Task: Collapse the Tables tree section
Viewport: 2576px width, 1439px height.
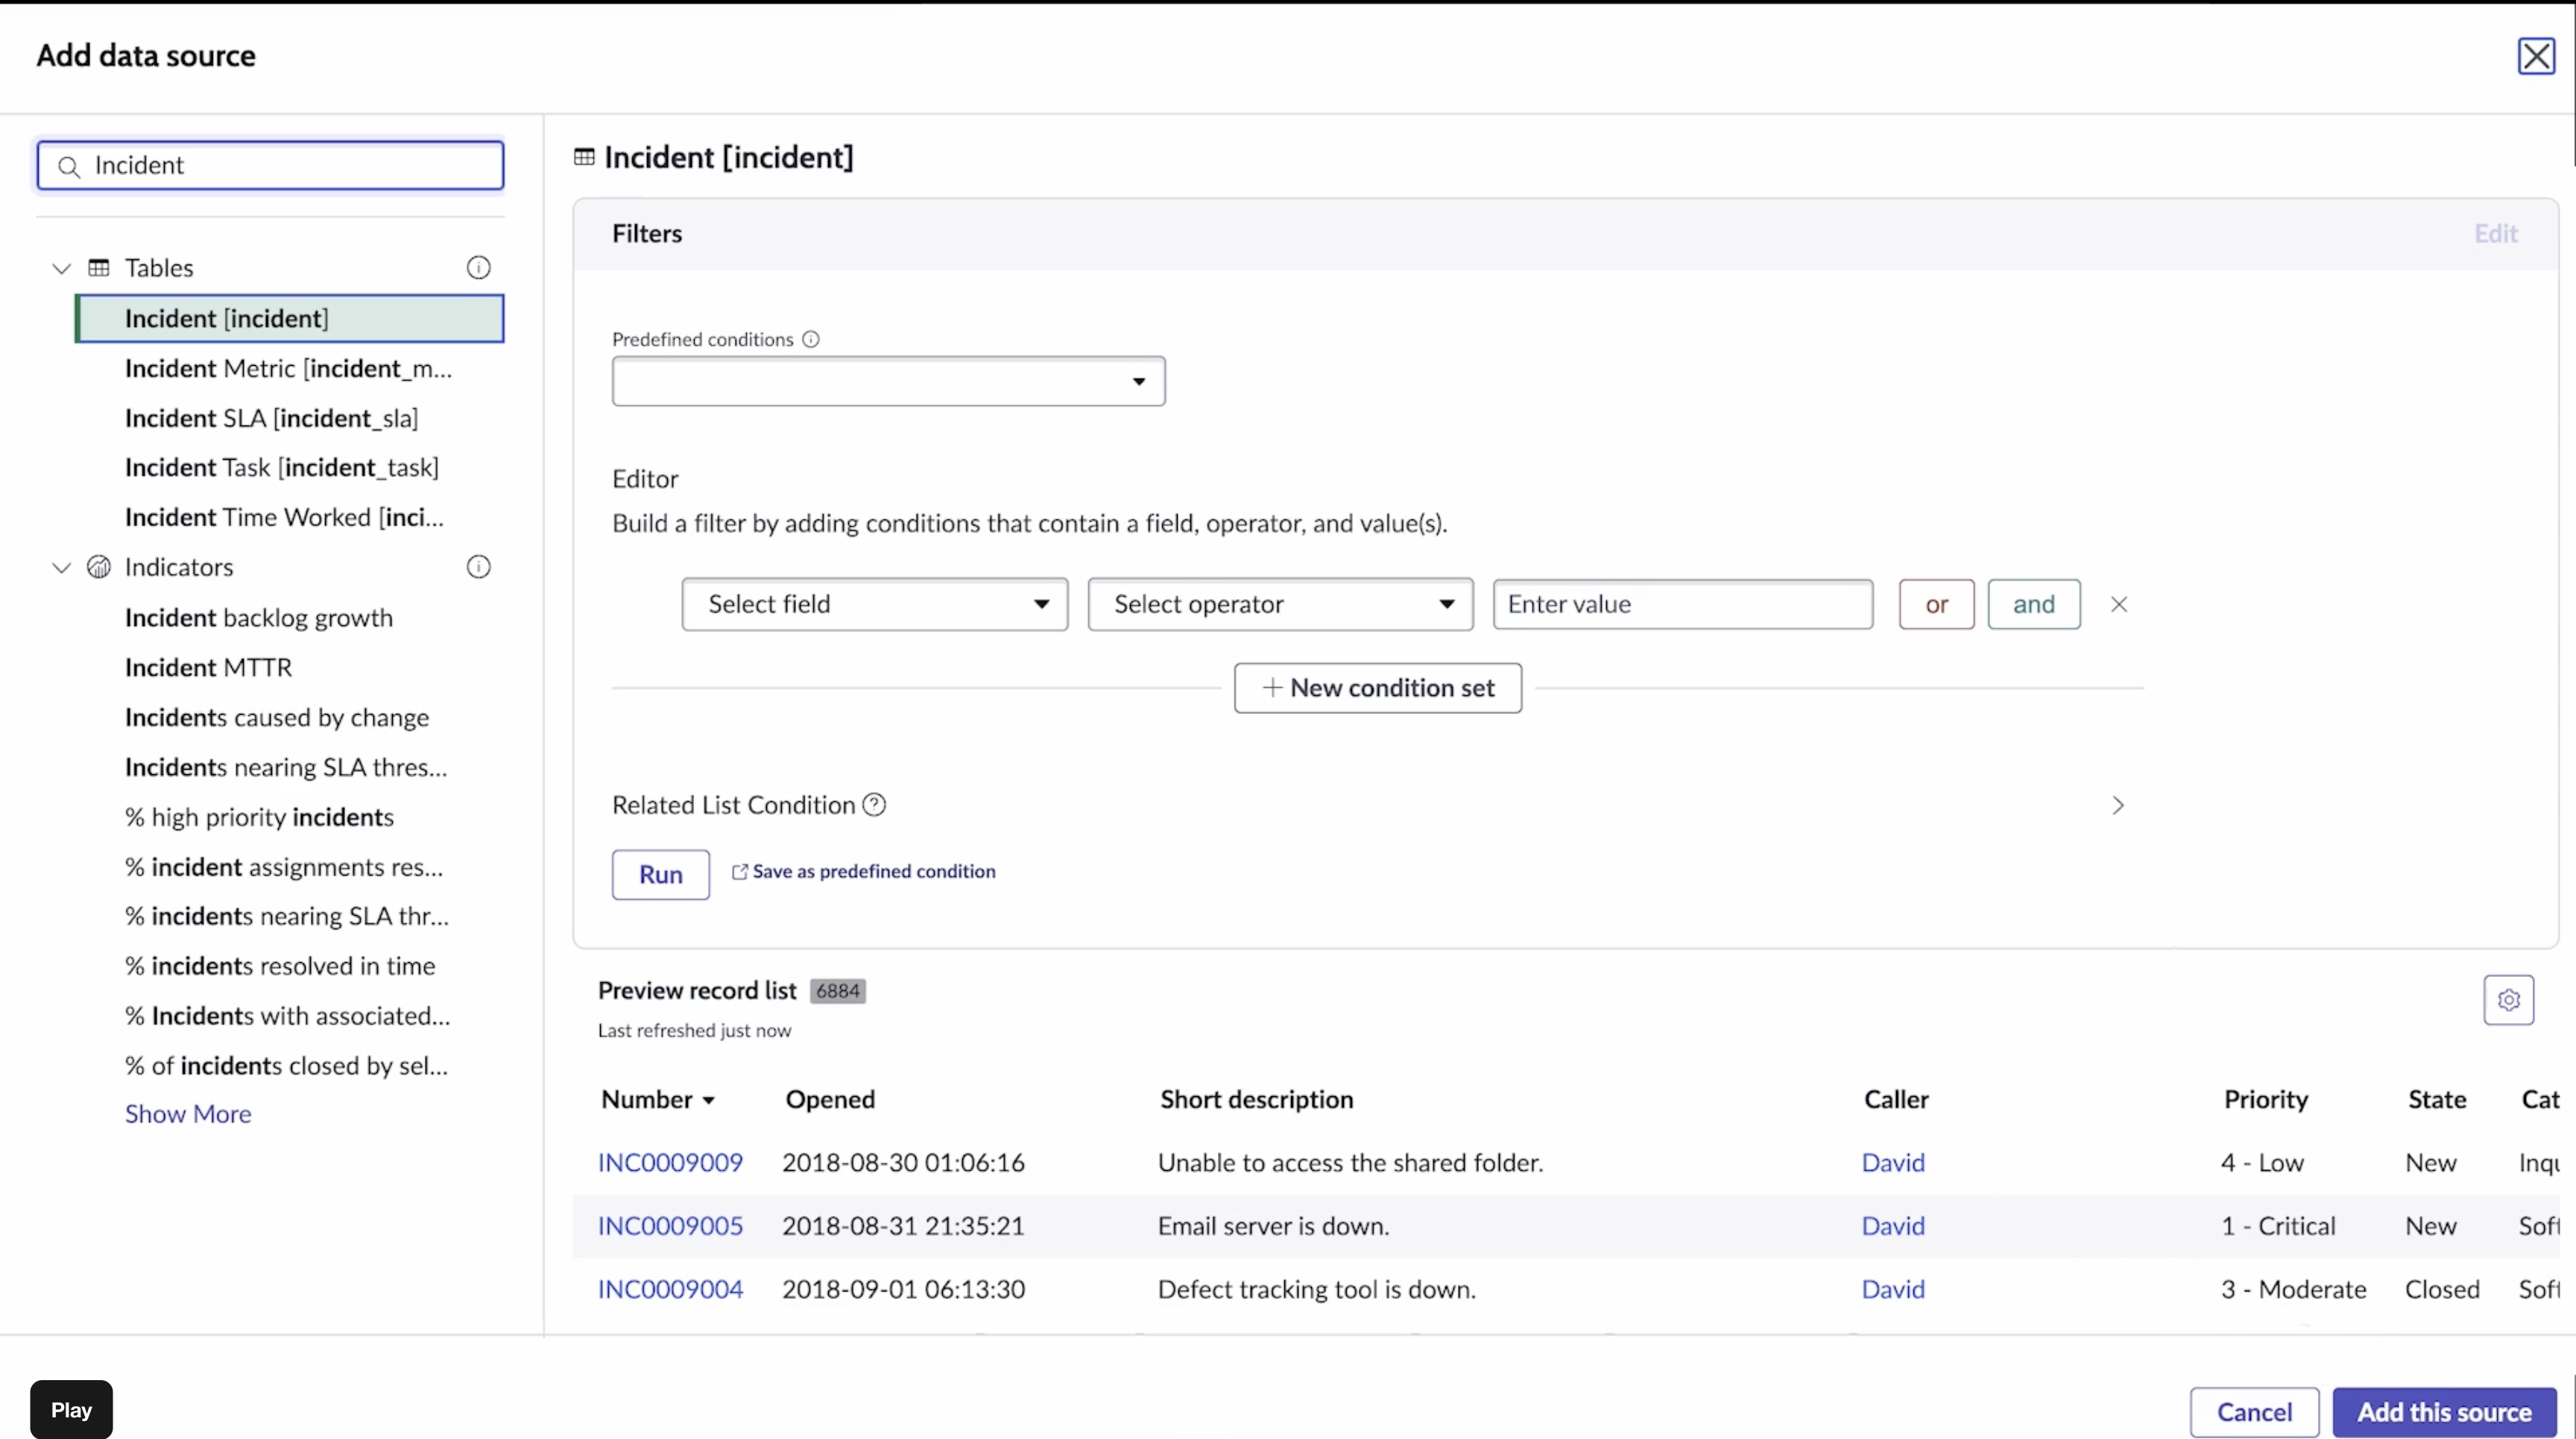Action: click(x=62, y=268)
